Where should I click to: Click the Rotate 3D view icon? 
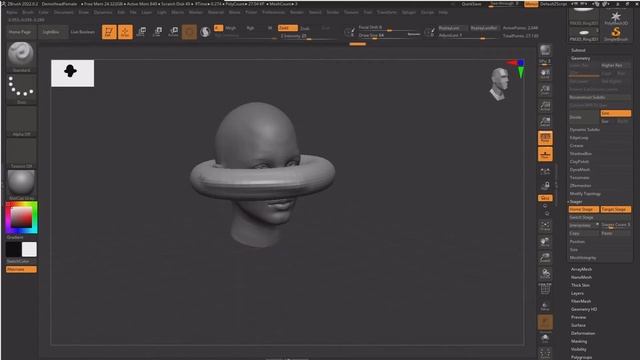pyautogui.click(x=545, y=274)
